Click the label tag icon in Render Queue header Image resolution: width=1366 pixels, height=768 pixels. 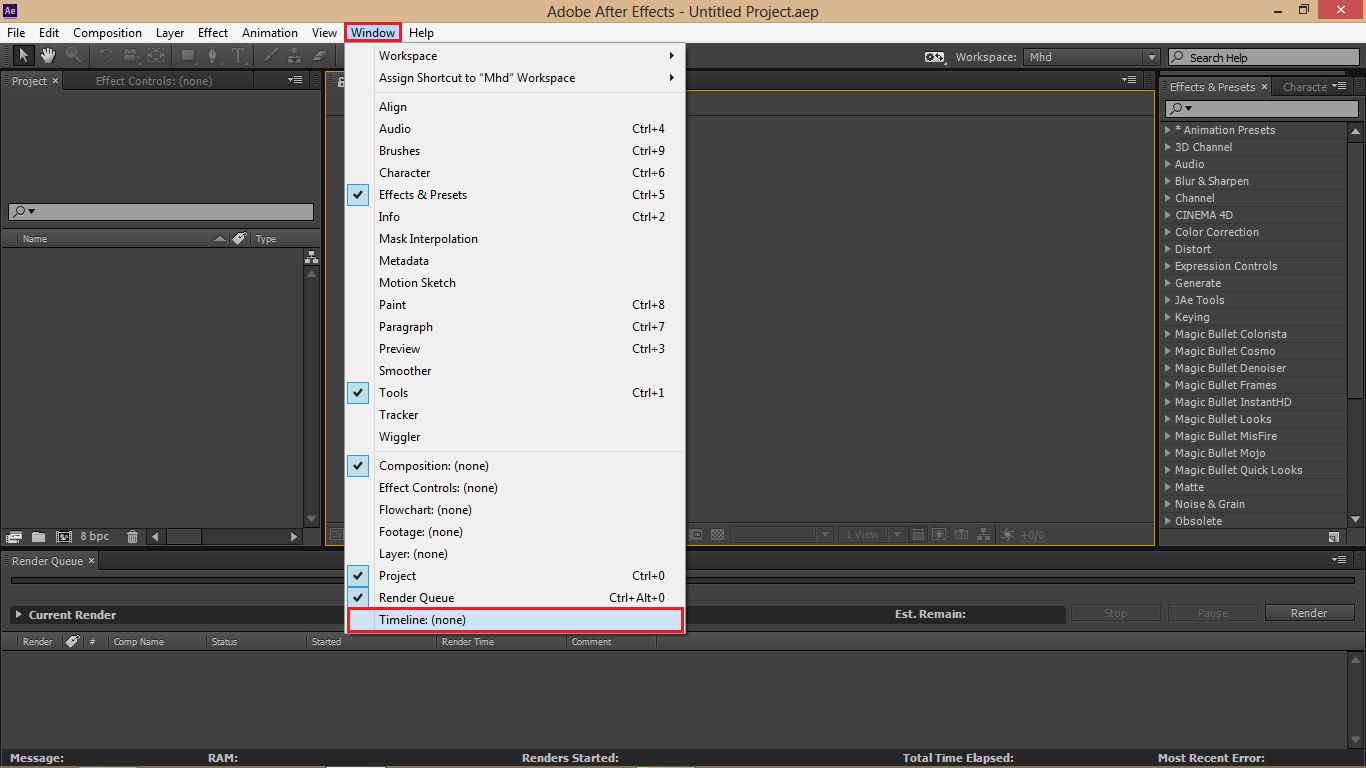coord(72,642)
